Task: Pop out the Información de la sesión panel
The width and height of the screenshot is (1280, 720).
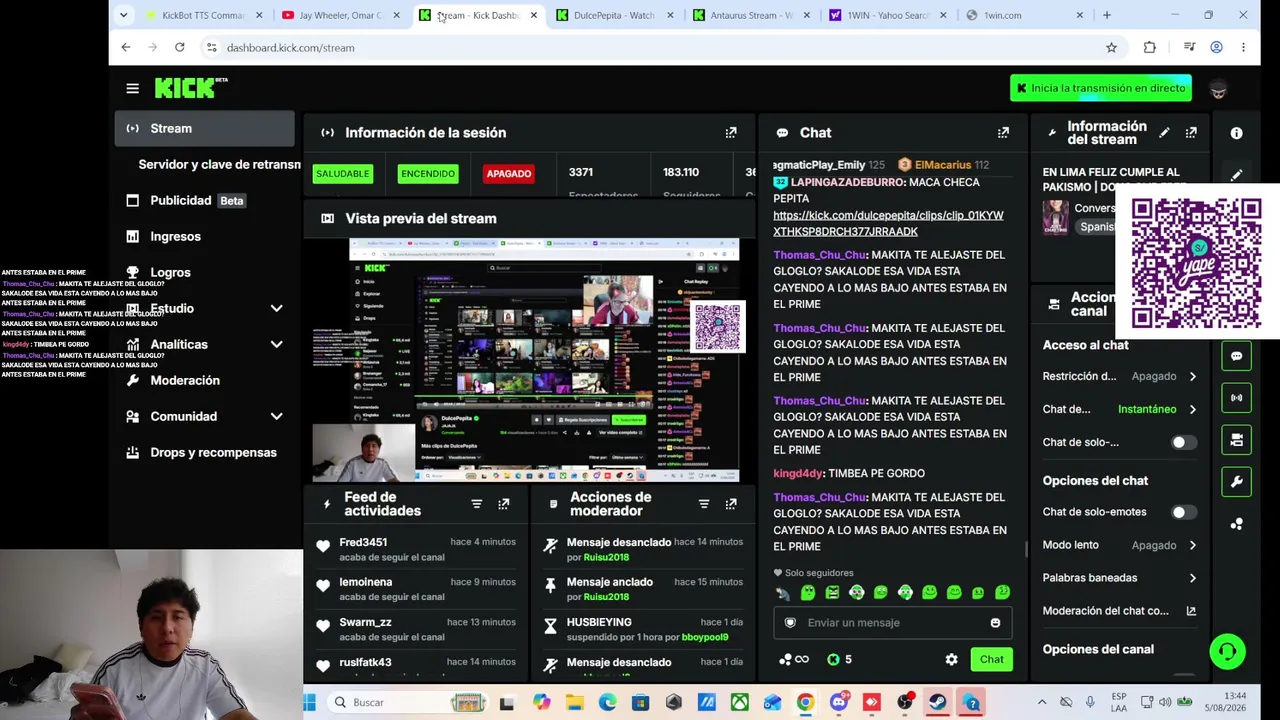Action: pyautogui.click(x=731, y=132)
